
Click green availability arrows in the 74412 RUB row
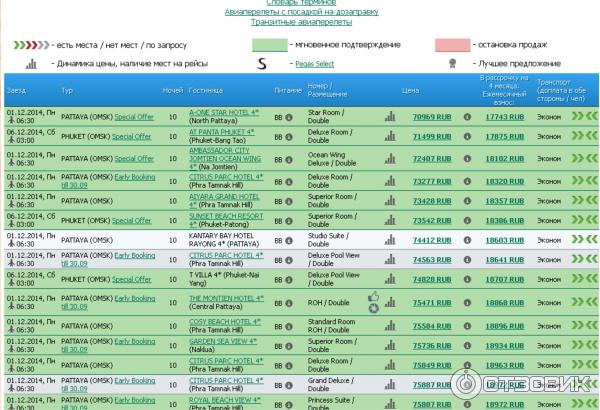tap(582, 240)
